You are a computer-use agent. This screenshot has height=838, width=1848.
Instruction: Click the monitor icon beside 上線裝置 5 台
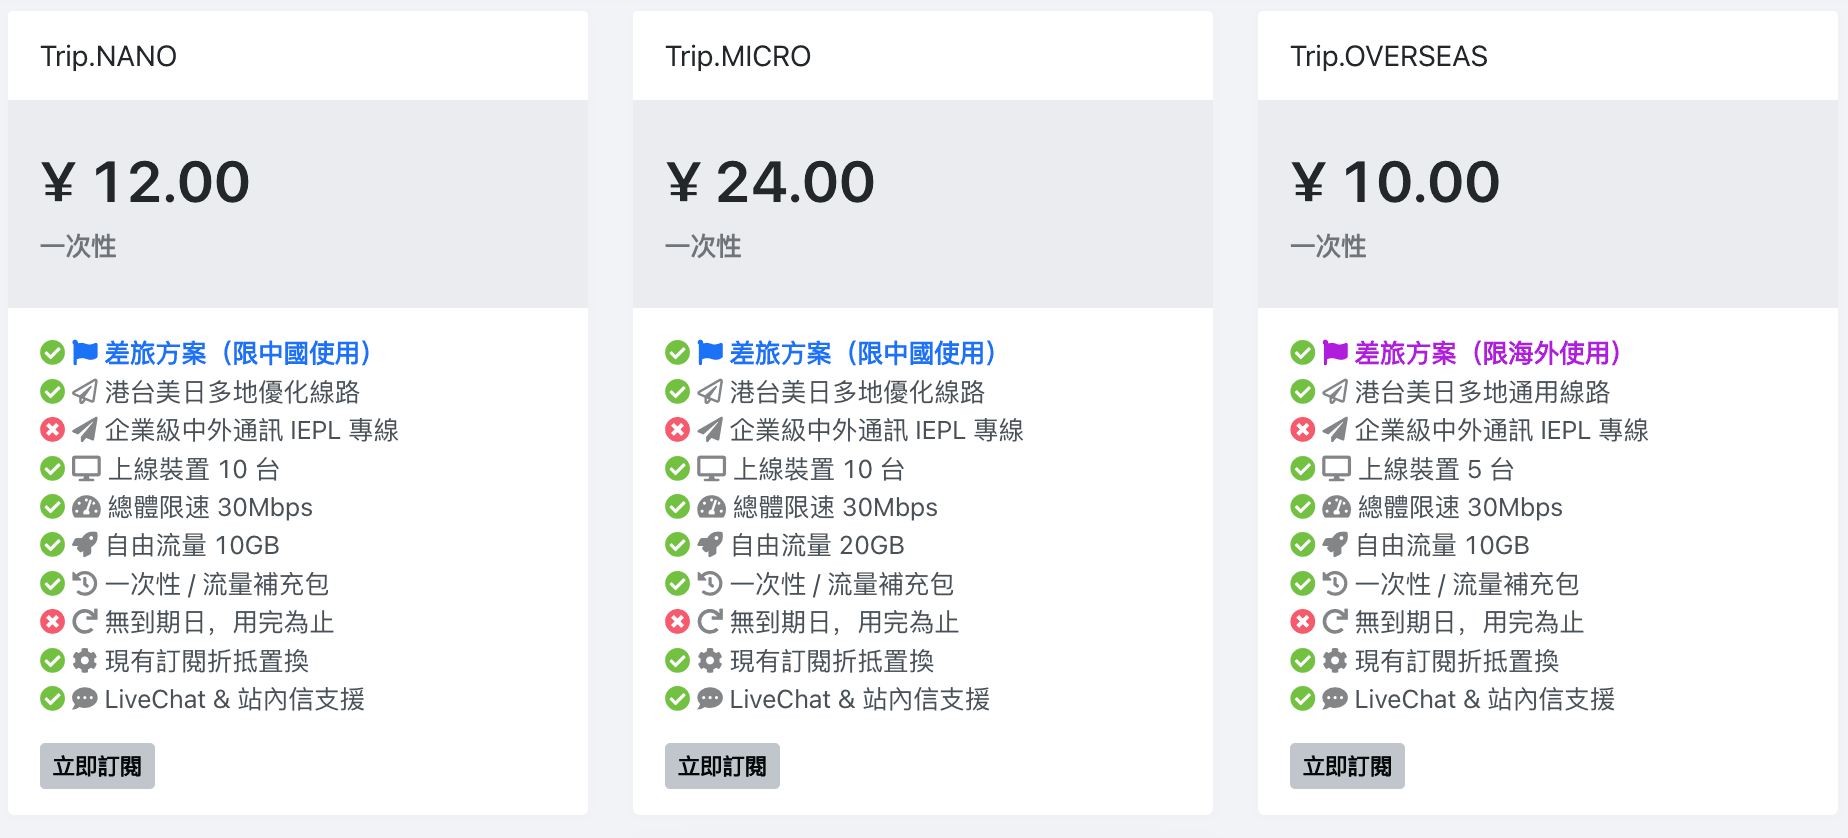click(x=1337, y=468)
